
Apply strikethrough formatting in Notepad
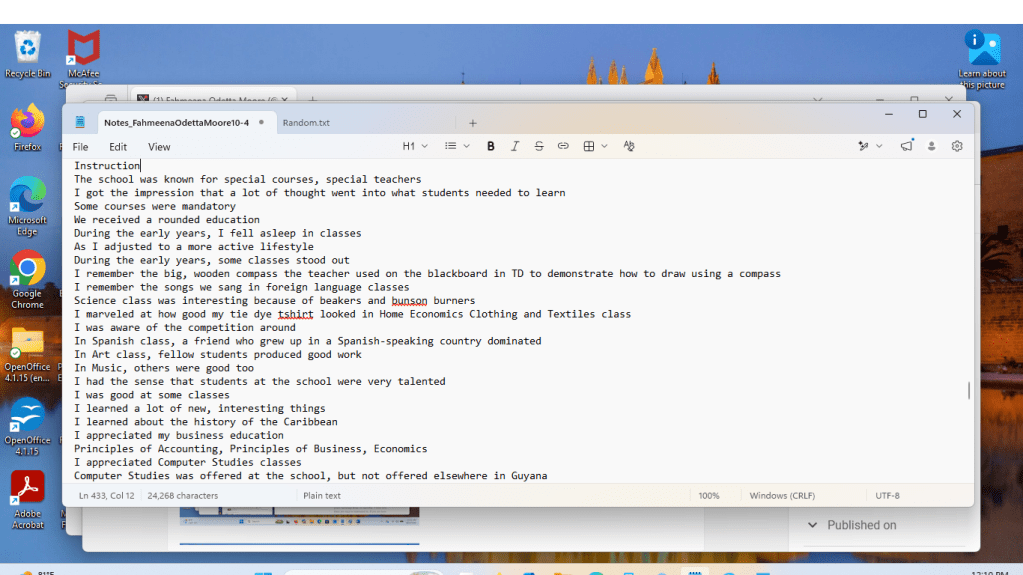(539, 146)
